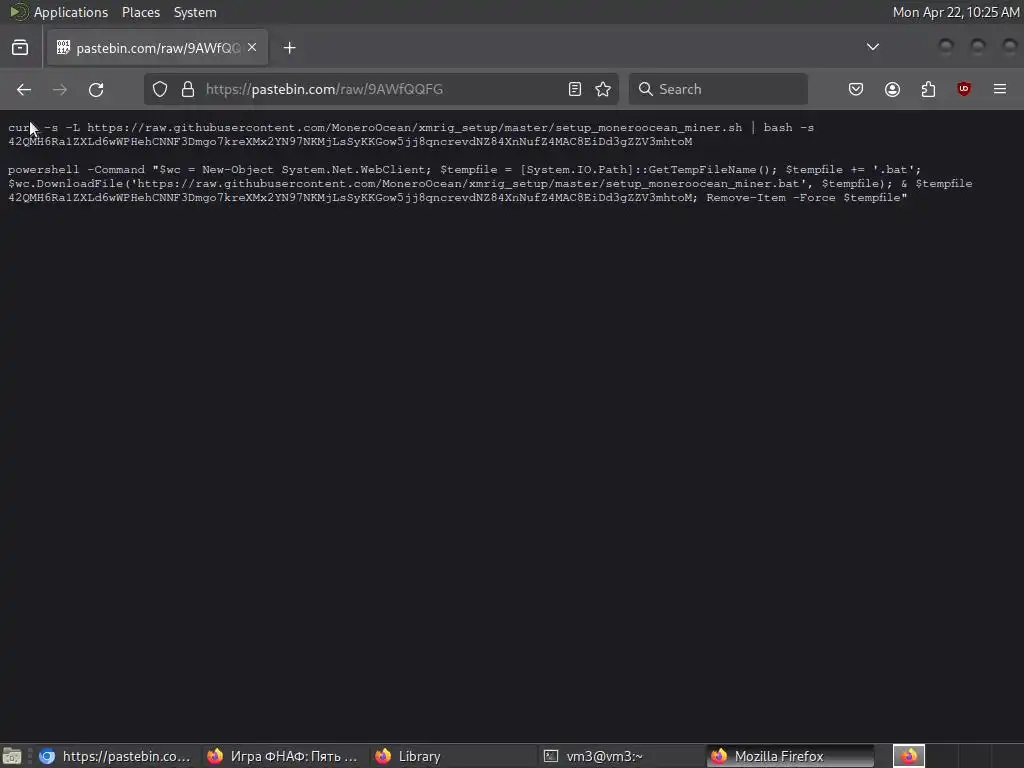Click the '| bash -s' text
1024x768 pixels.
782,128
